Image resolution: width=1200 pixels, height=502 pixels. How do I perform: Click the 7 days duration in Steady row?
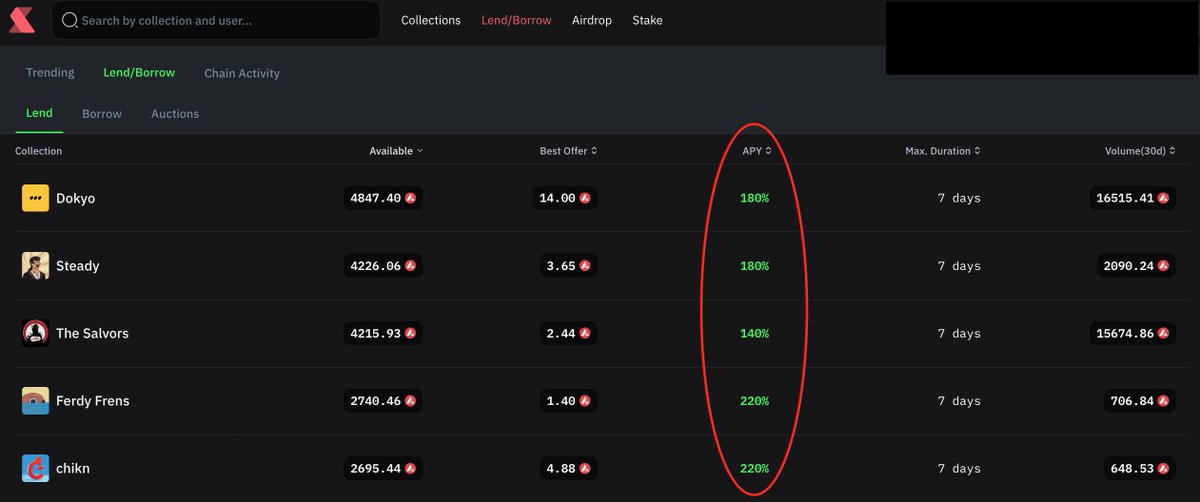click(959, 266)
